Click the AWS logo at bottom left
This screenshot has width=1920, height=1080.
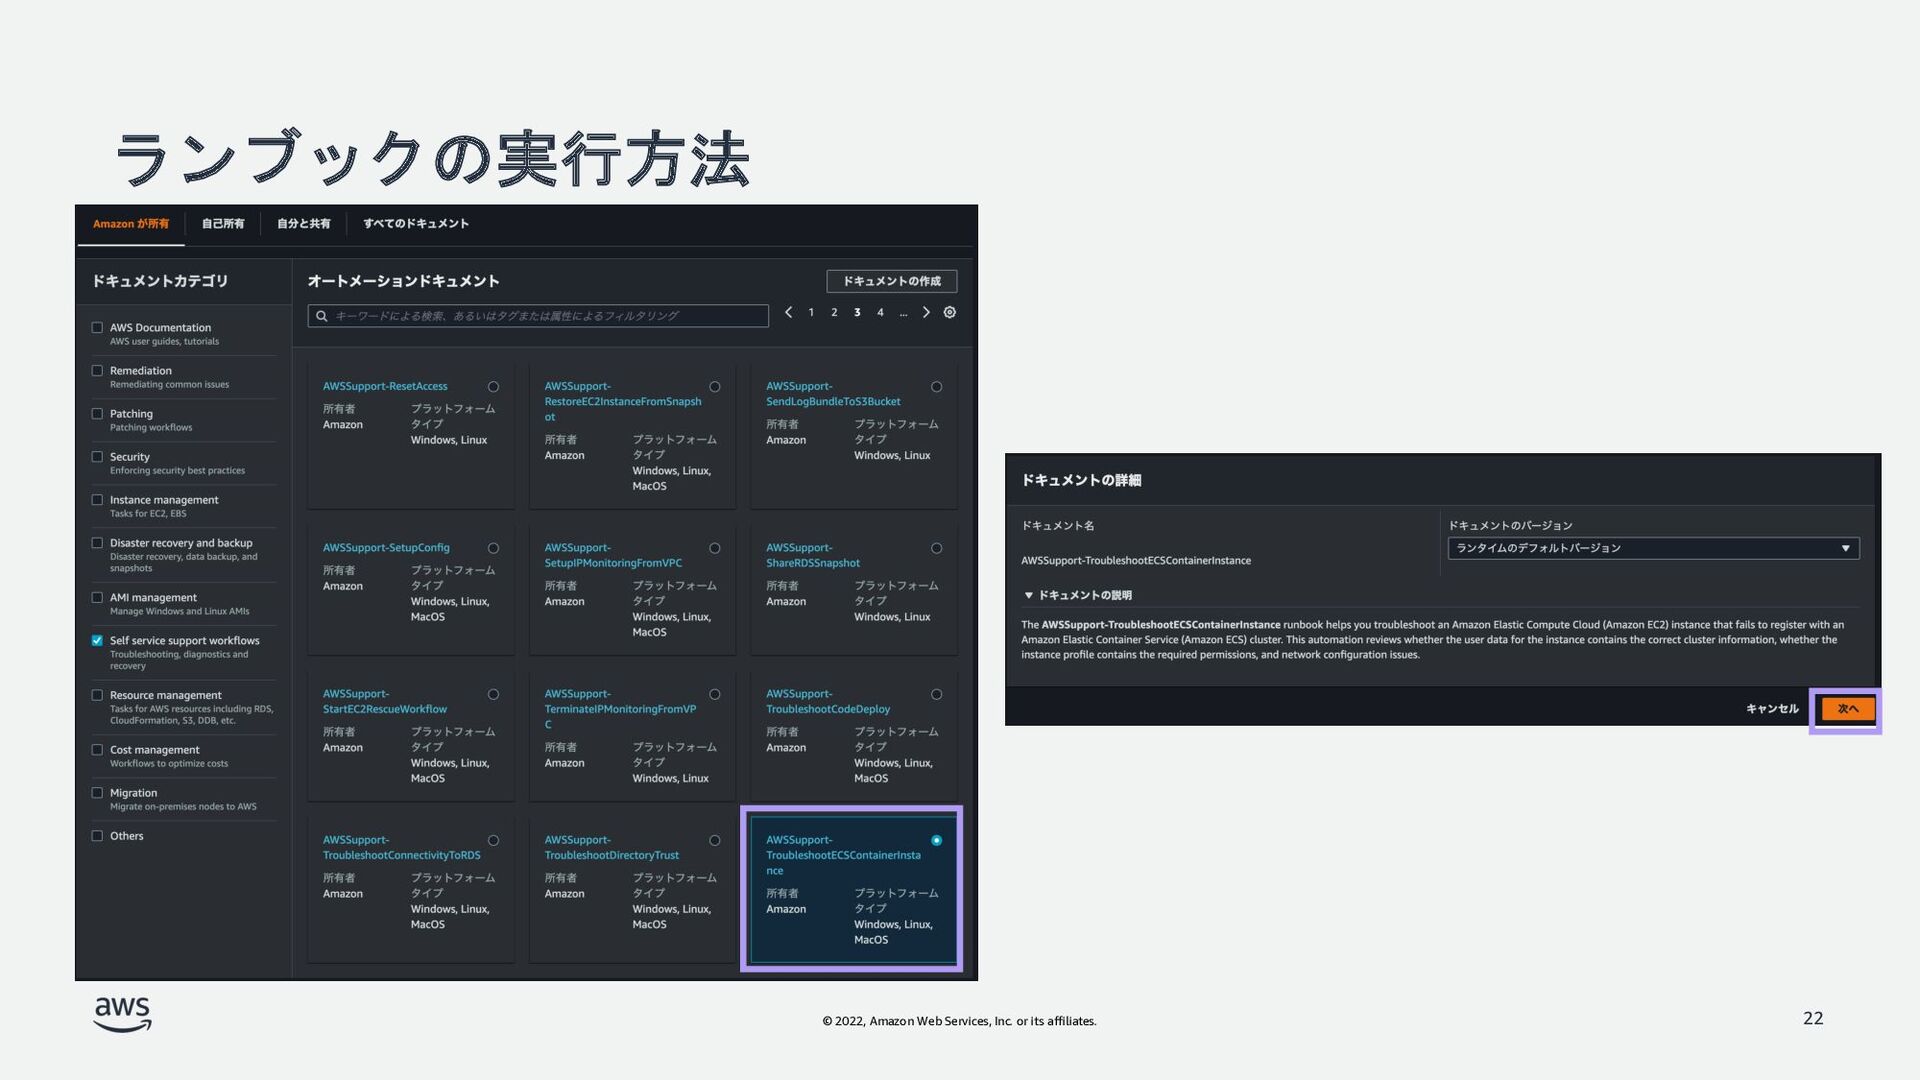coord(123,1014)
